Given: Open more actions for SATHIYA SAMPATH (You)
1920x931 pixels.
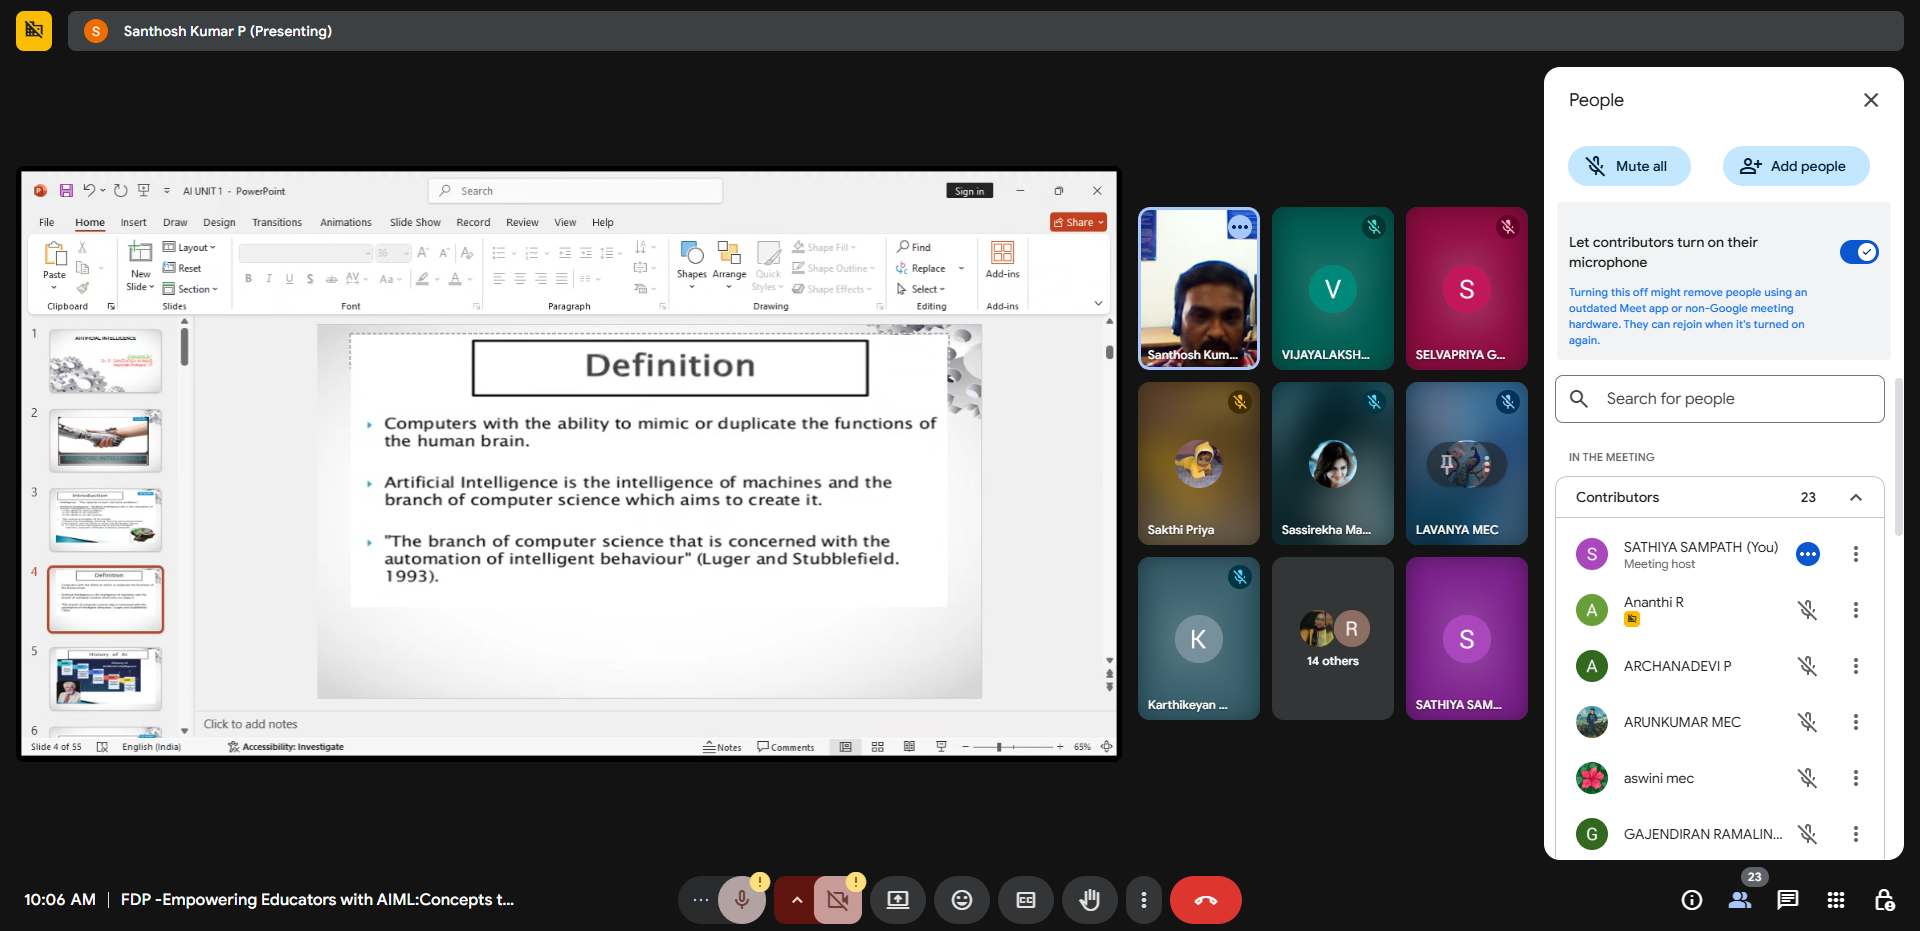Looking at the screenshot, I should (x=1856, y=554).
